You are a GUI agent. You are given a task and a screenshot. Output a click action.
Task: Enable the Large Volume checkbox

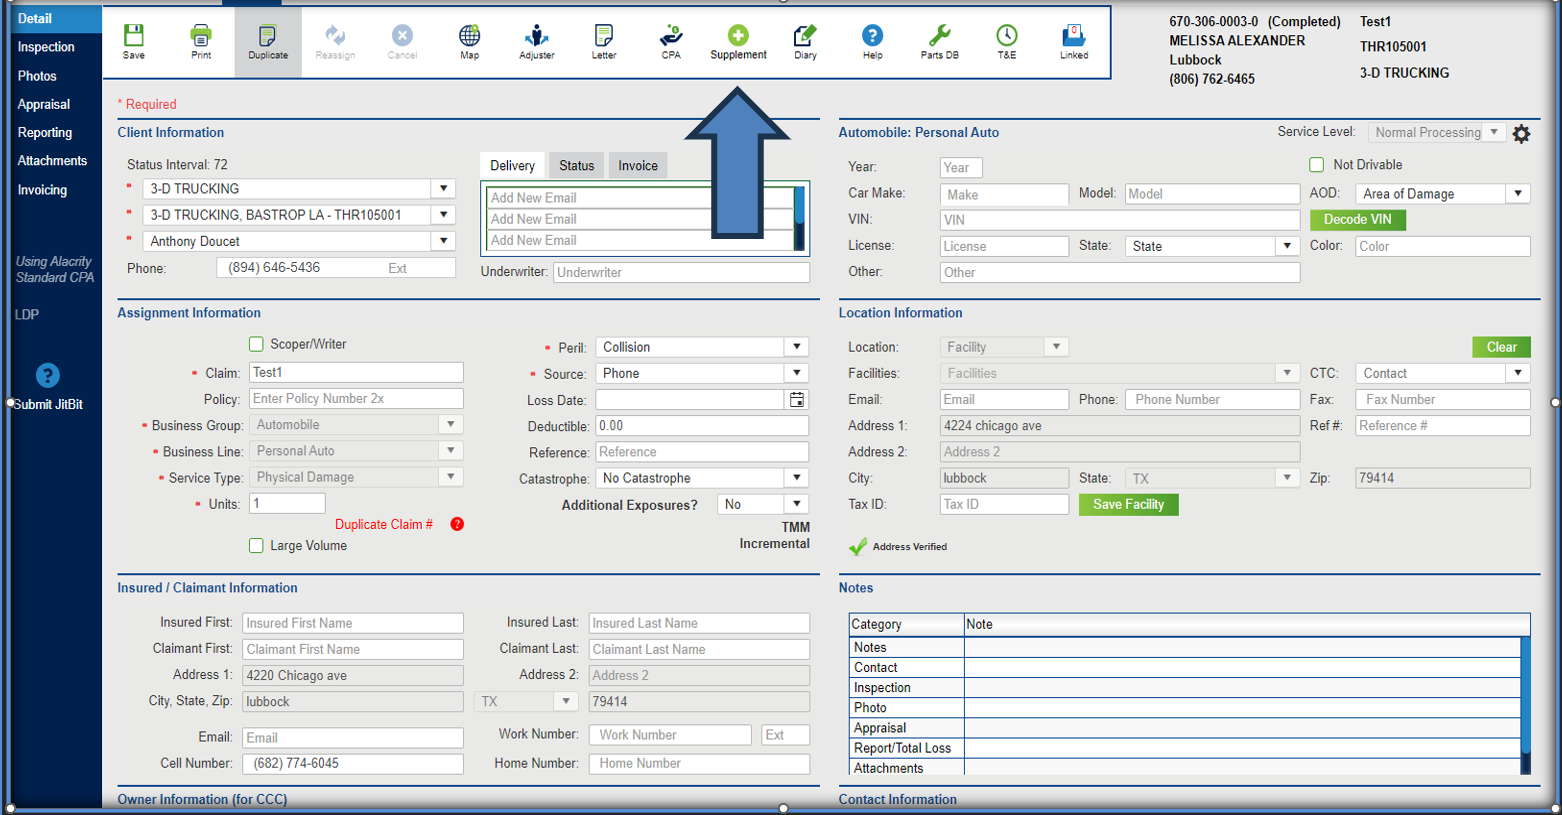point(256,546)
